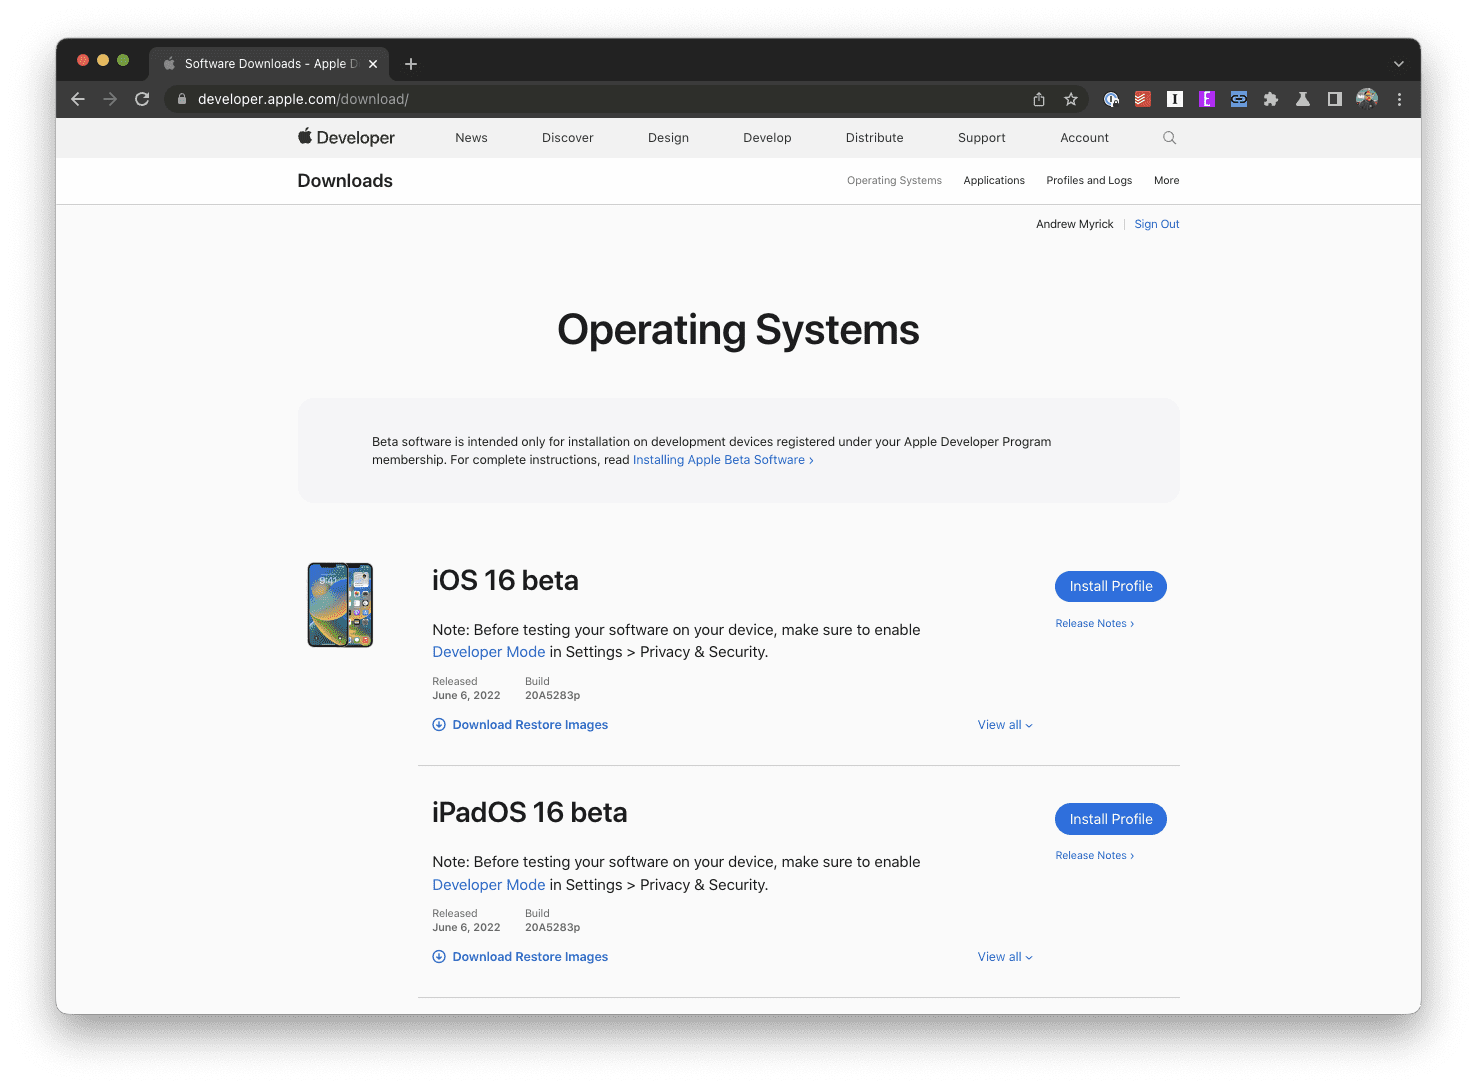
Task: Click Install Profile for iOS 16 beta
Action: tap(1111, 586)
